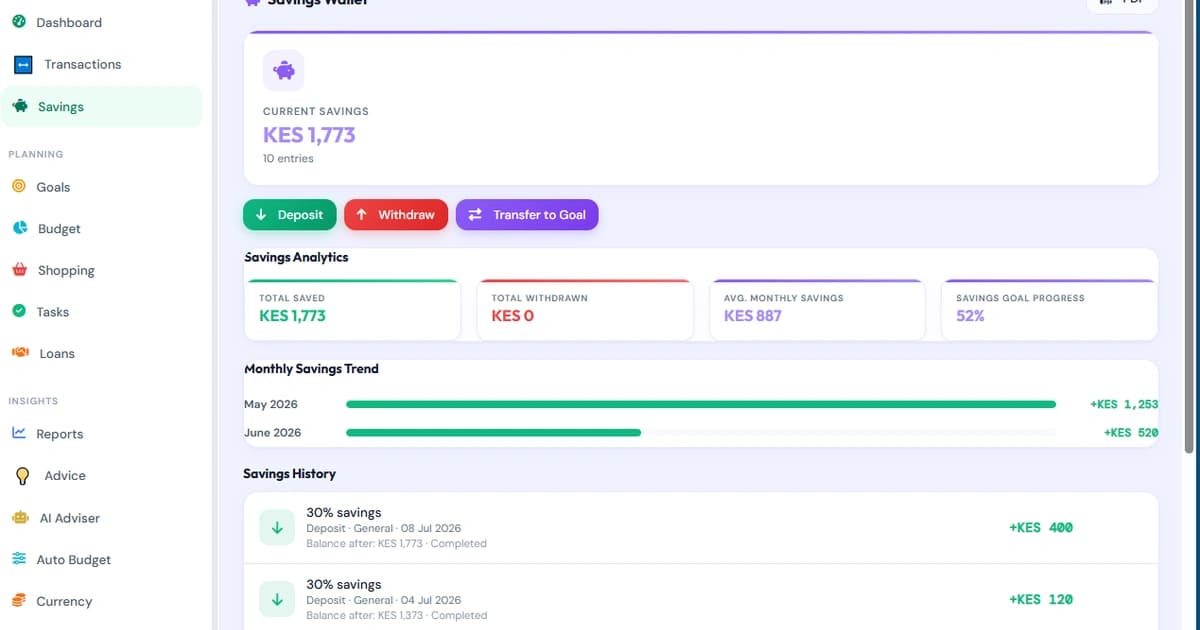Select Savings in the sidebar
1200x630 pixels.
pos(101,106)
